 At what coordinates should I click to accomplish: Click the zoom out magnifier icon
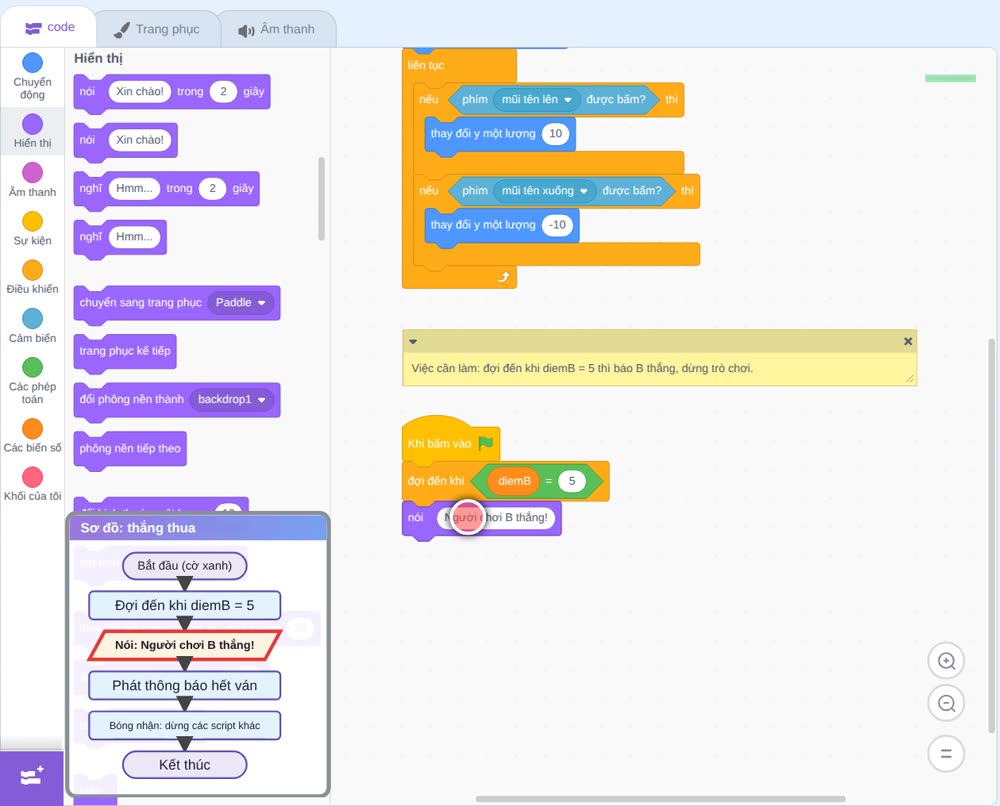point(946,703)
